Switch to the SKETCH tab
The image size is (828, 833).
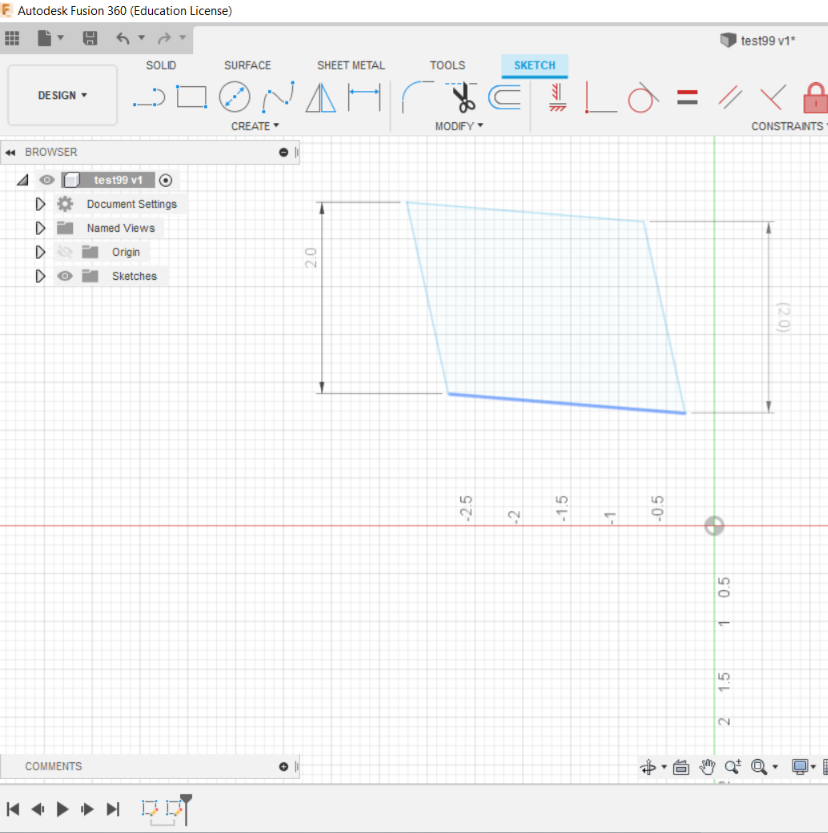535,65
